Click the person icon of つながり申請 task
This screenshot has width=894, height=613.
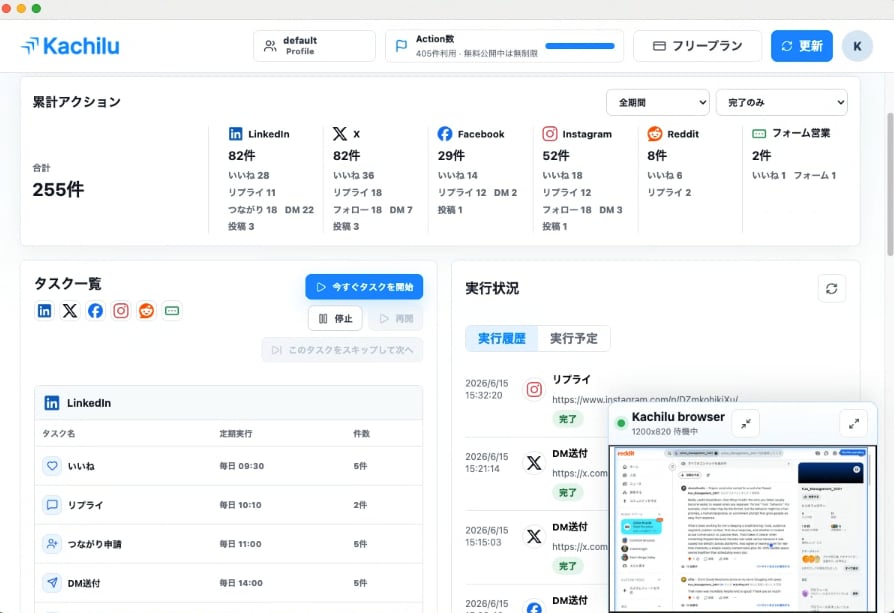(52, 544)
